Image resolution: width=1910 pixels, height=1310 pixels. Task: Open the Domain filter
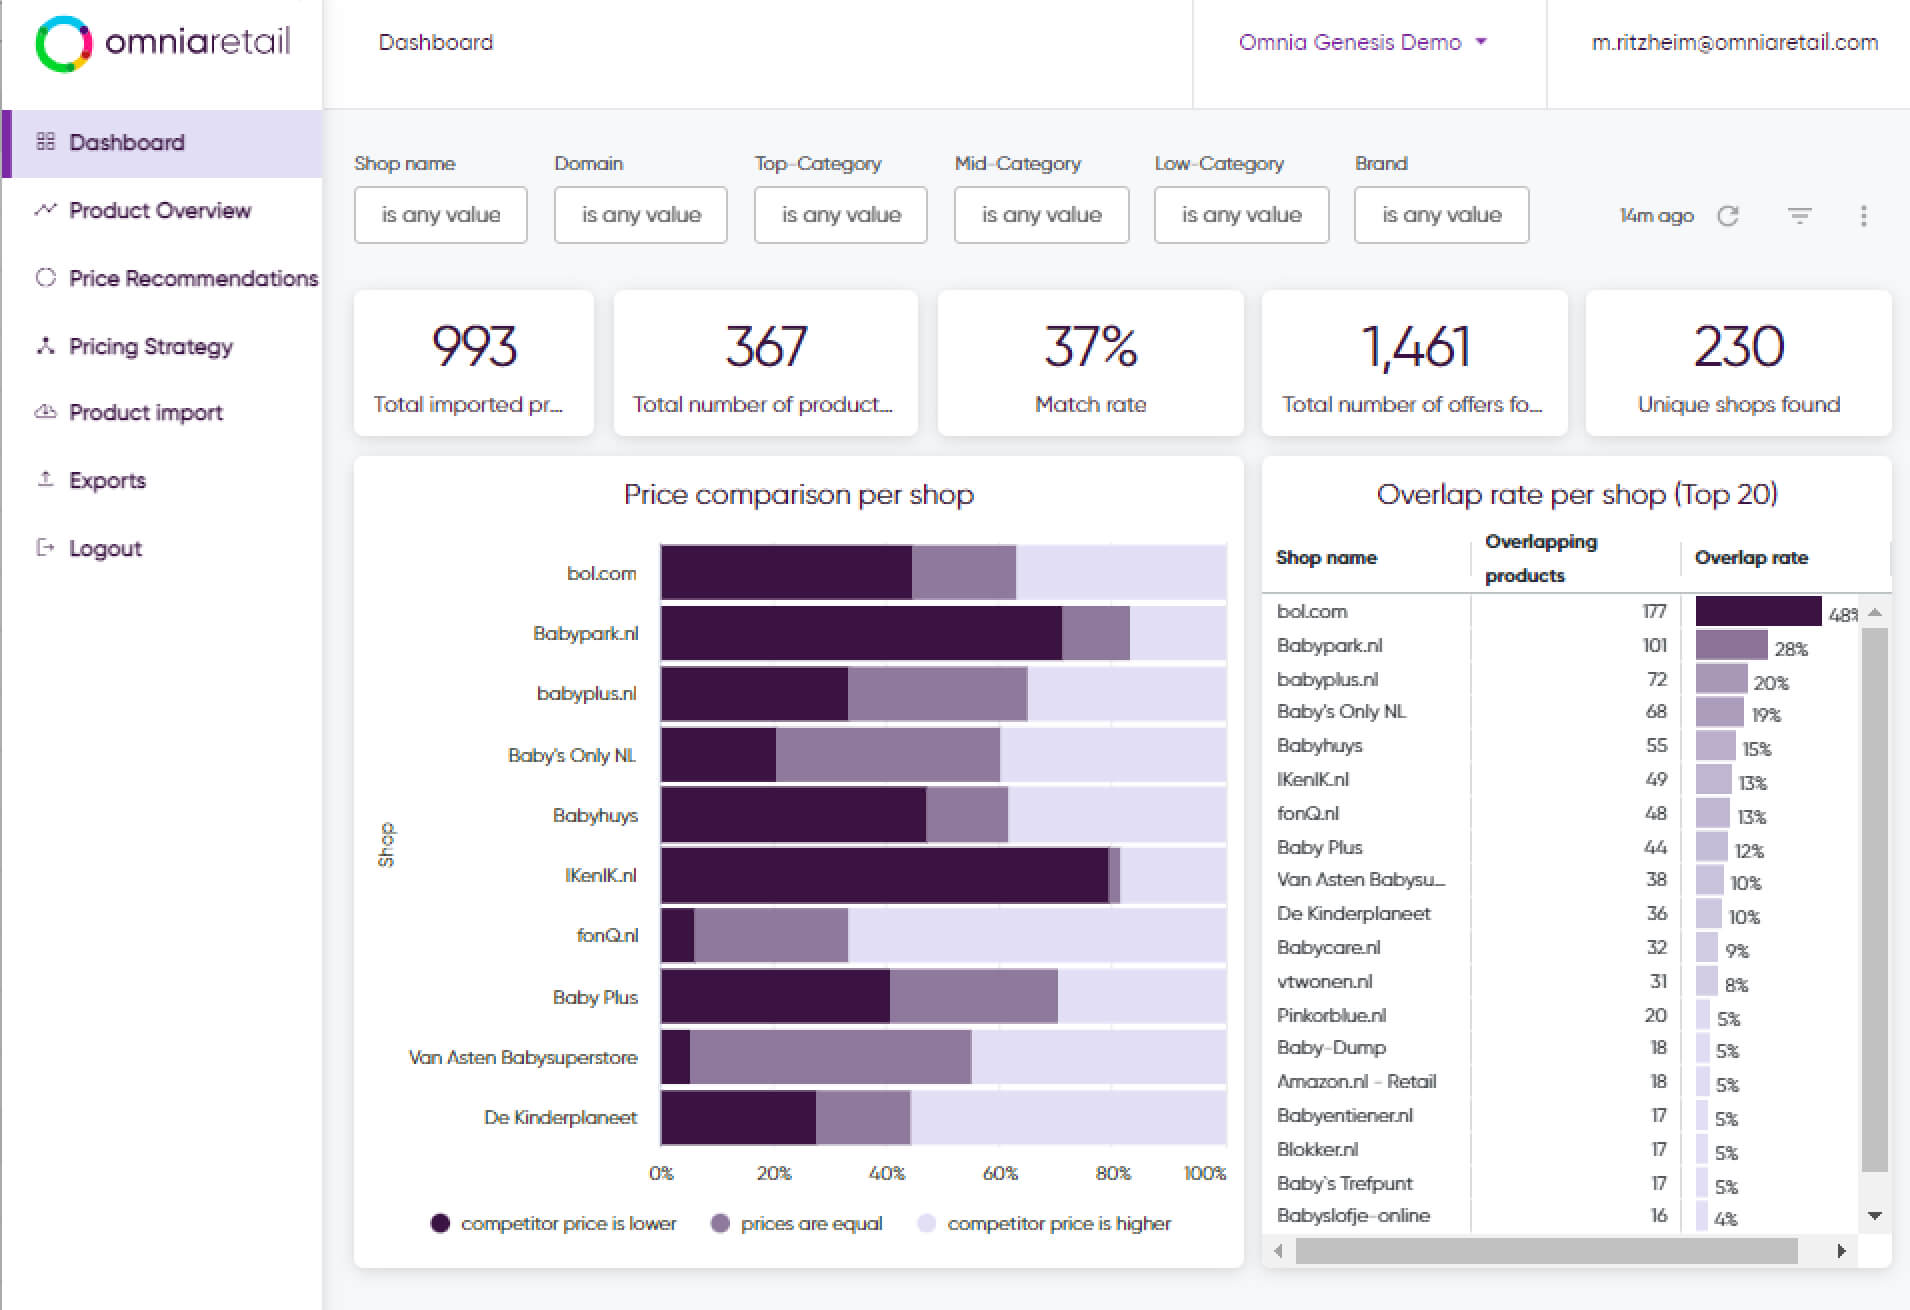[640, 215]
